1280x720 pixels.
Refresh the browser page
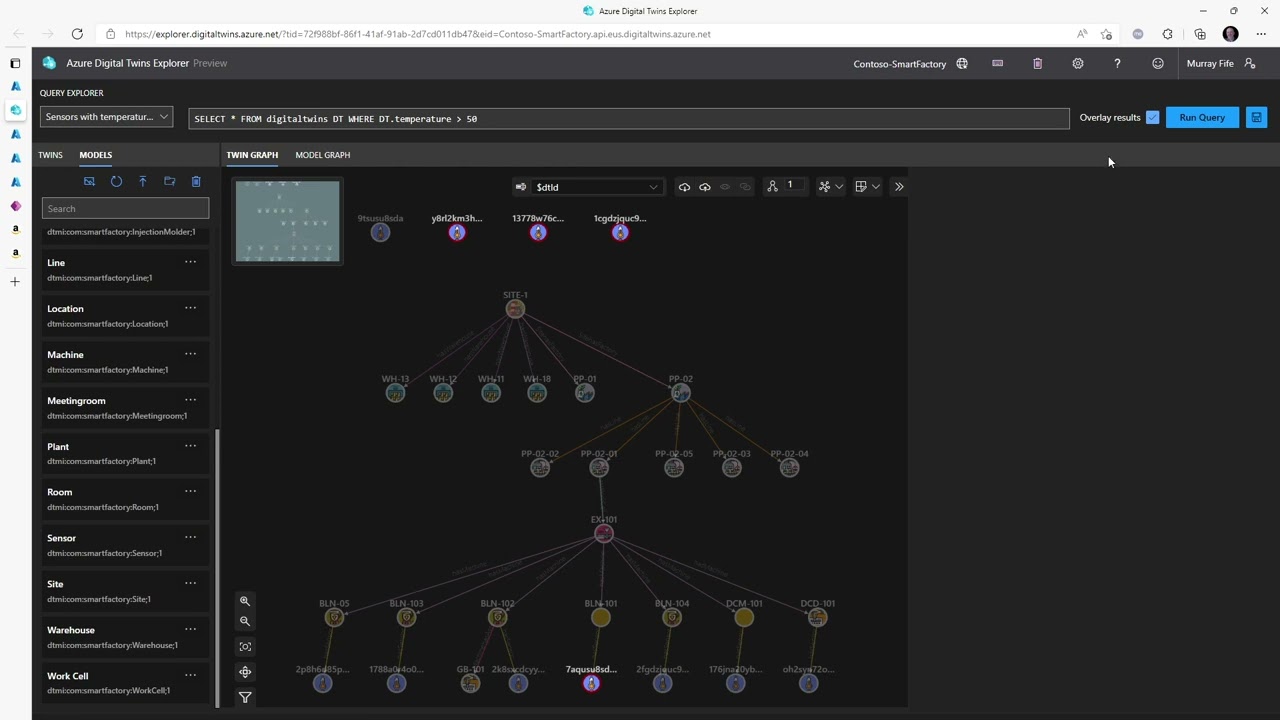coord(77,34)
